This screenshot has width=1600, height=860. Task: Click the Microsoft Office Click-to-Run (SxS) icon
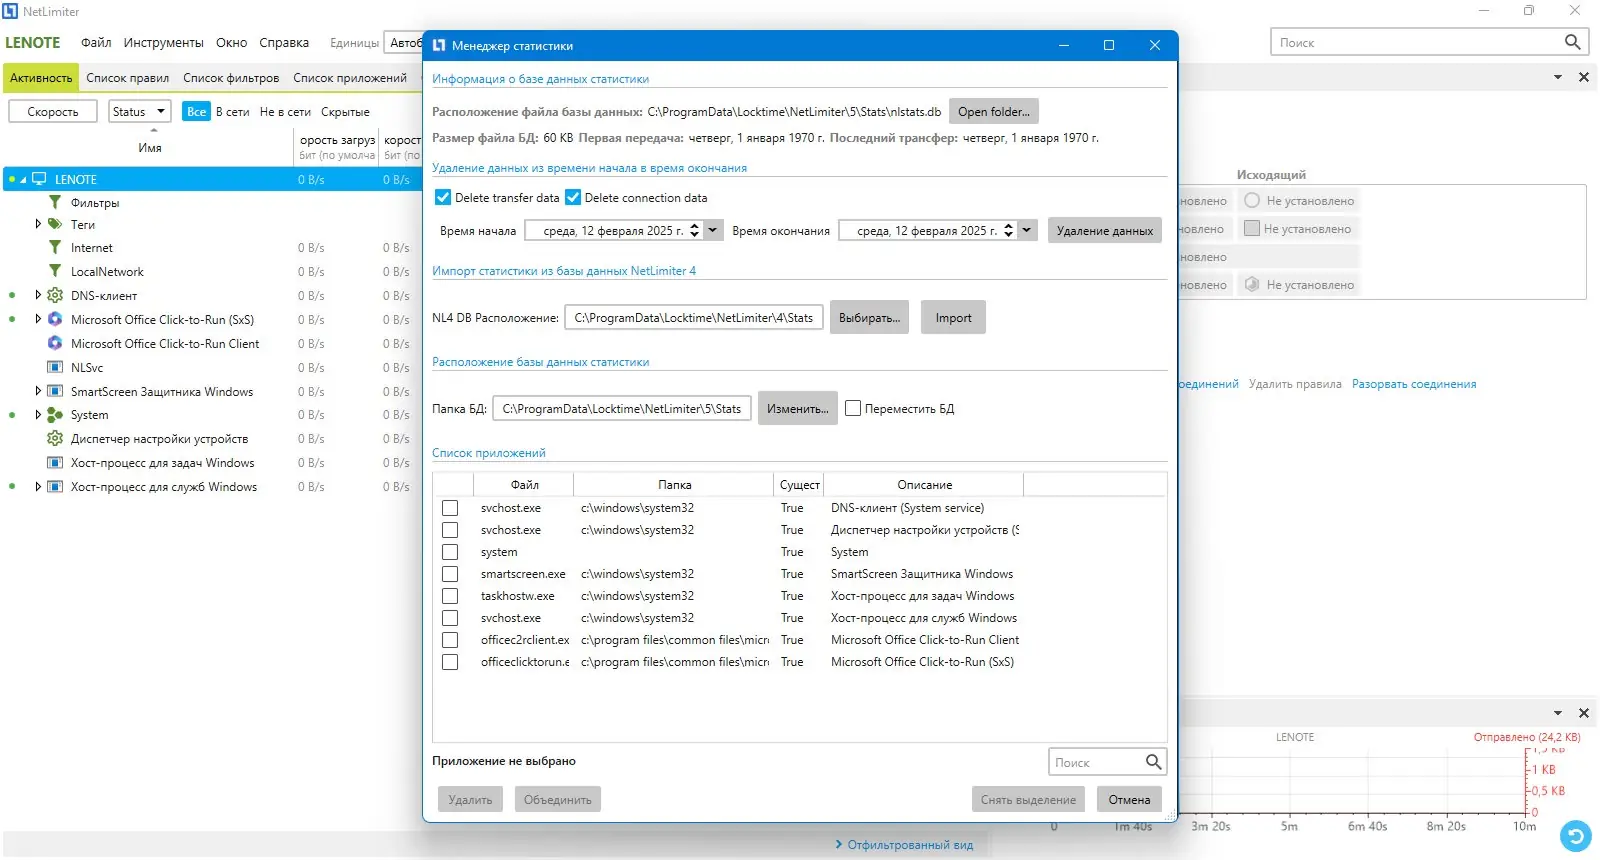55,319
